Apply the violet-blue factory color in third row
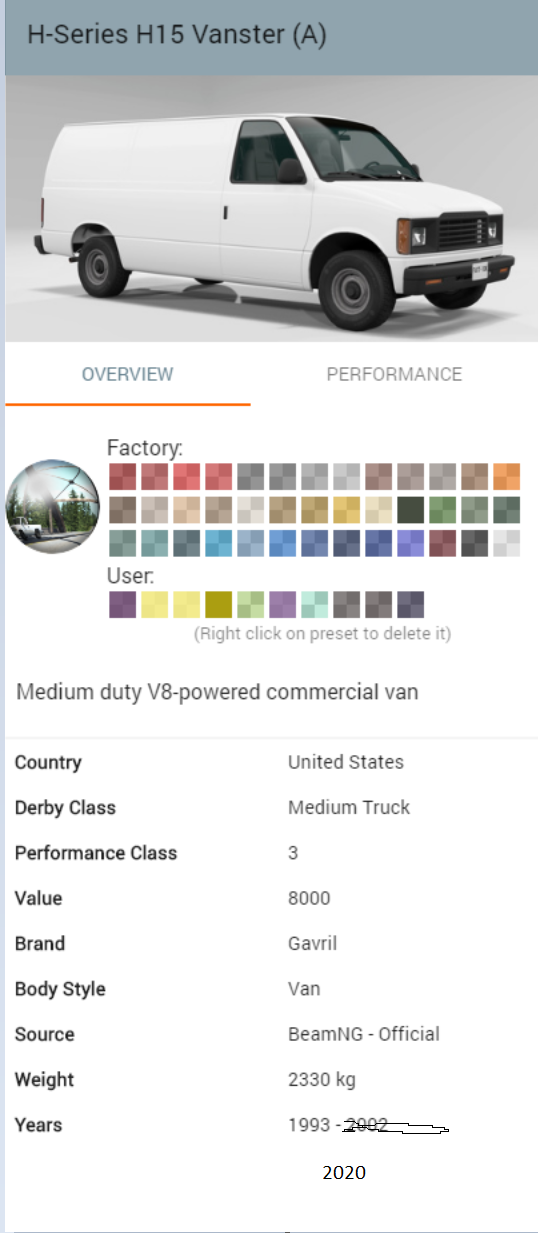 click(410, 543)
